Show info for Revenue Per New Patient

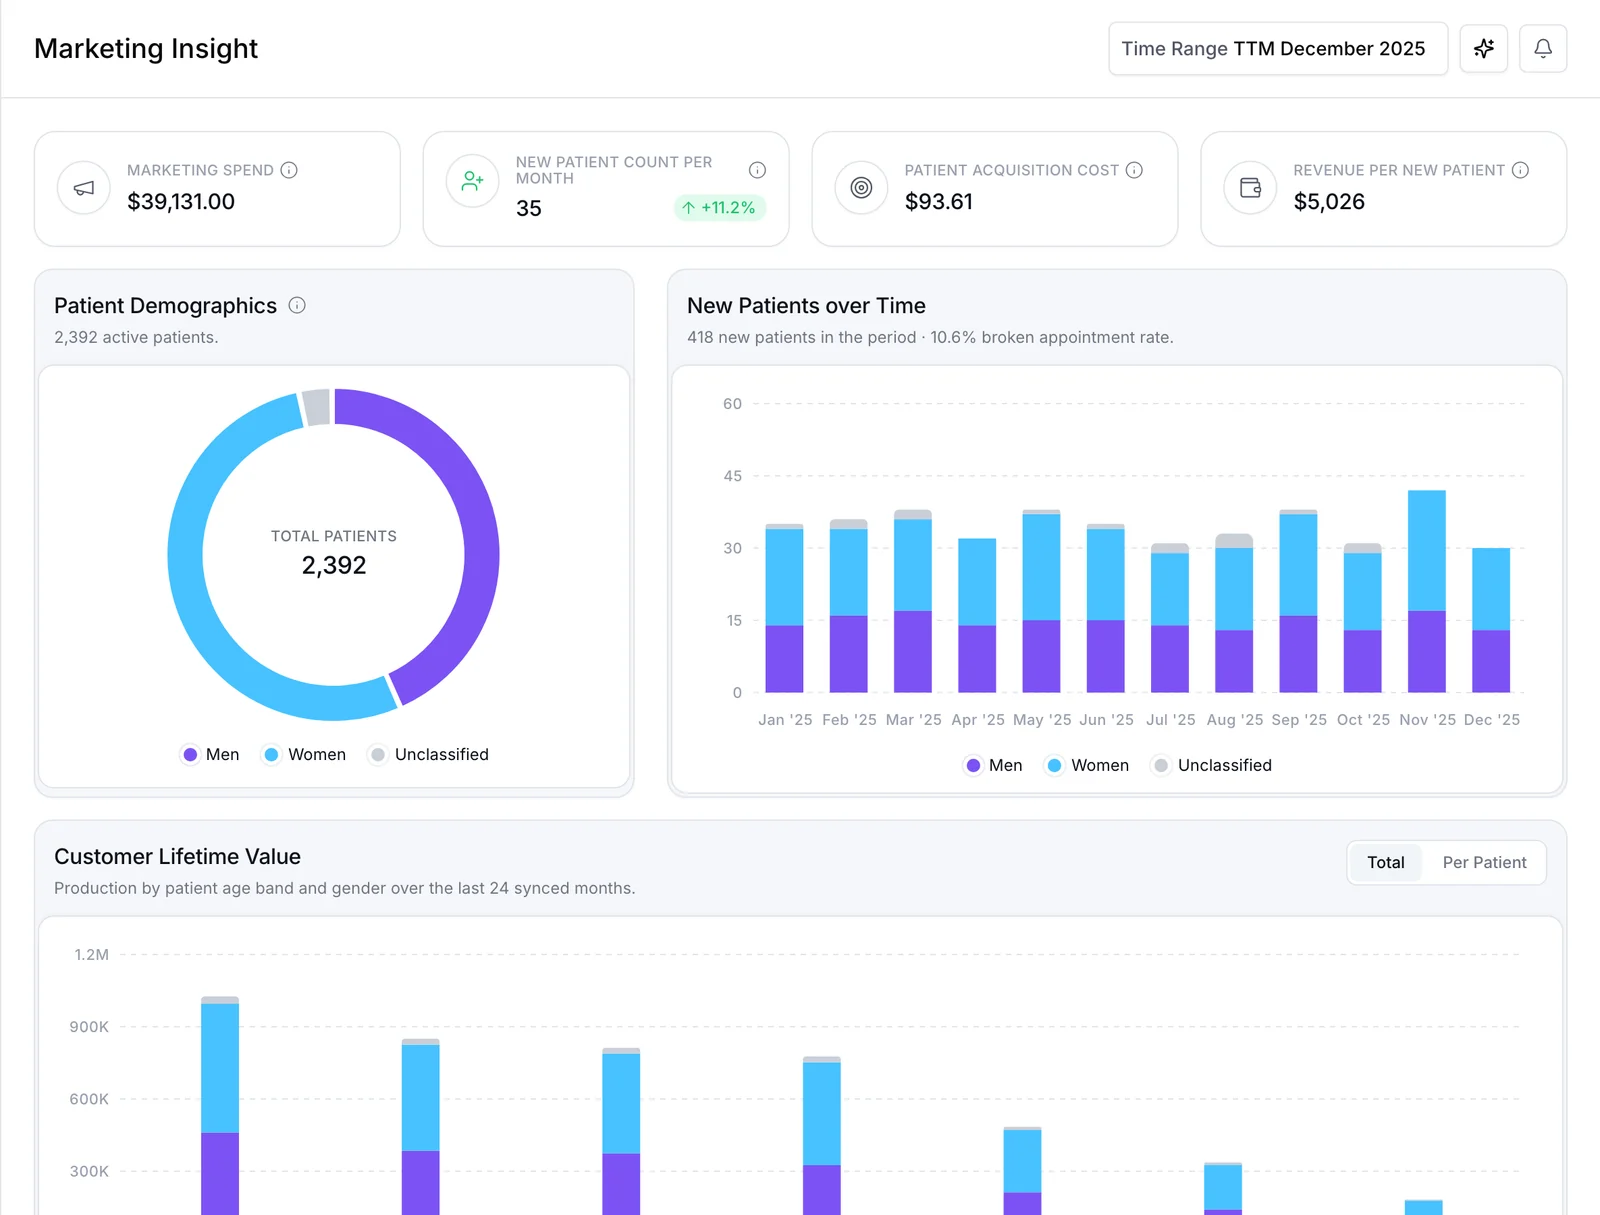click(1520, 170)
